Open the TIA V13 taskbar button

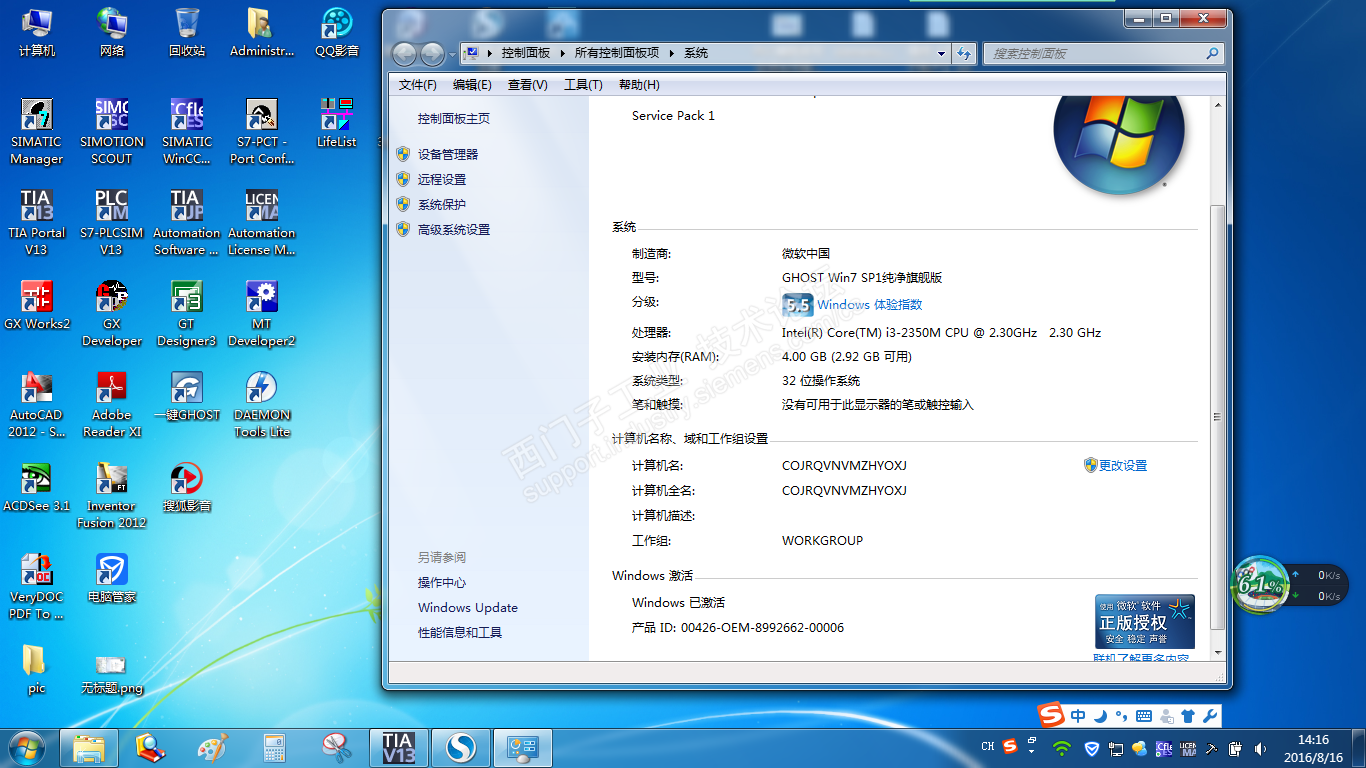pyautogui.click(x=399, y=747)
